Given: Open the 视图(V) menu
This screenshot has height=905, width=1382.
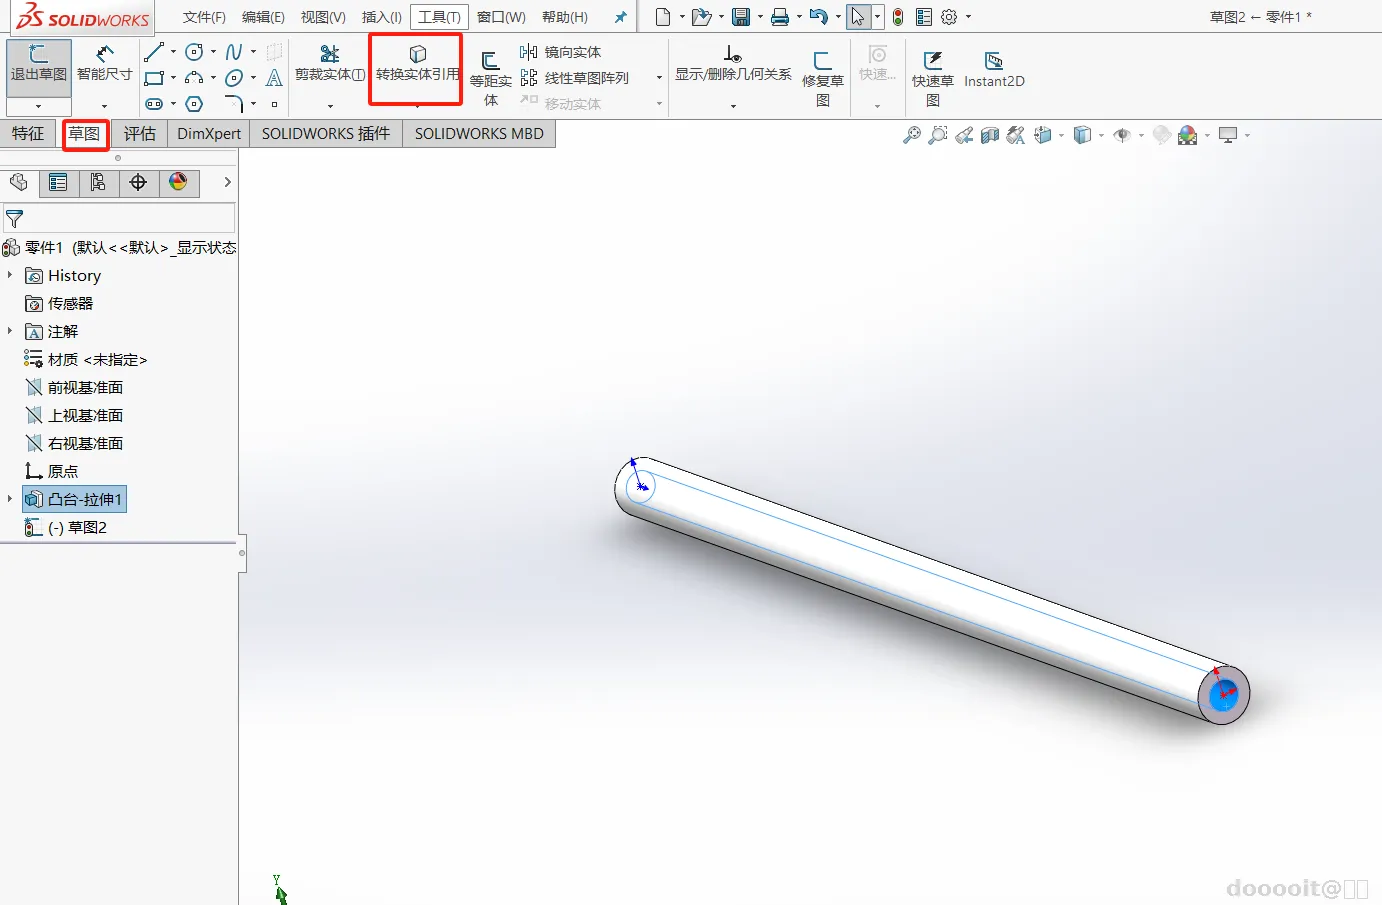Looking at the screenshot, I should (x=323, y=17).
